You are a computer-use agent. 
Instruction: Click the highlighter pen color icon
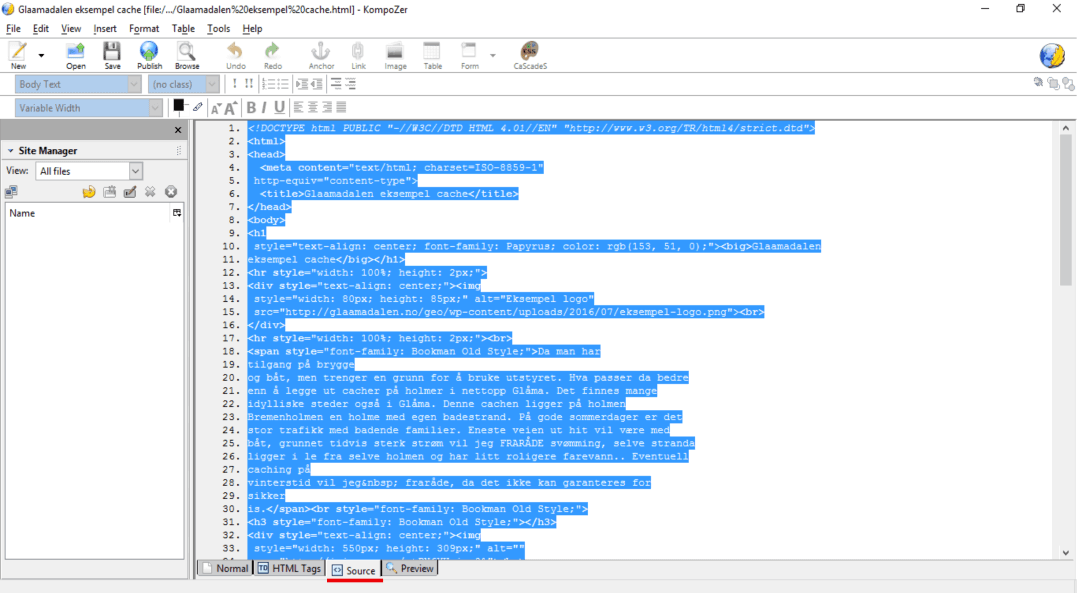click(198, 107)
